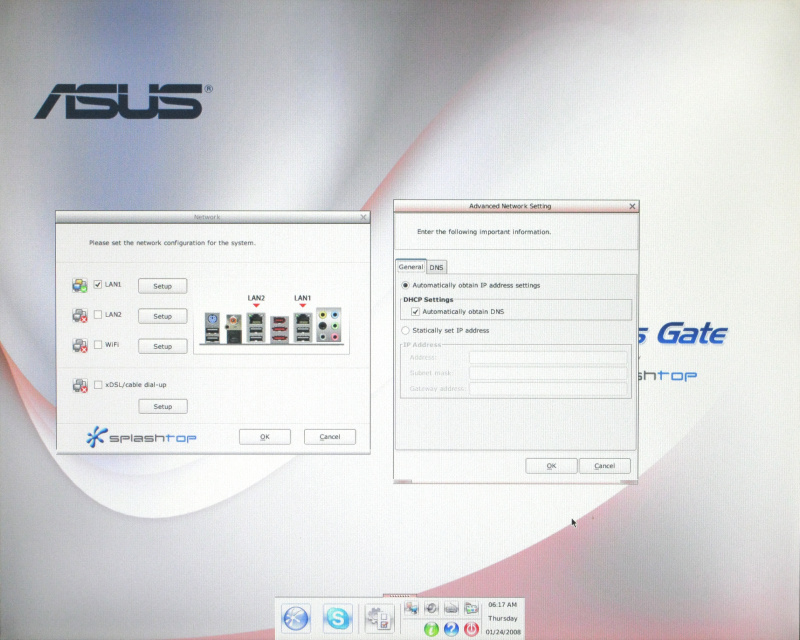Click the WiFi disconnected status icon
The height and width of the screenshot is (640, 800).
coord(80,346)
